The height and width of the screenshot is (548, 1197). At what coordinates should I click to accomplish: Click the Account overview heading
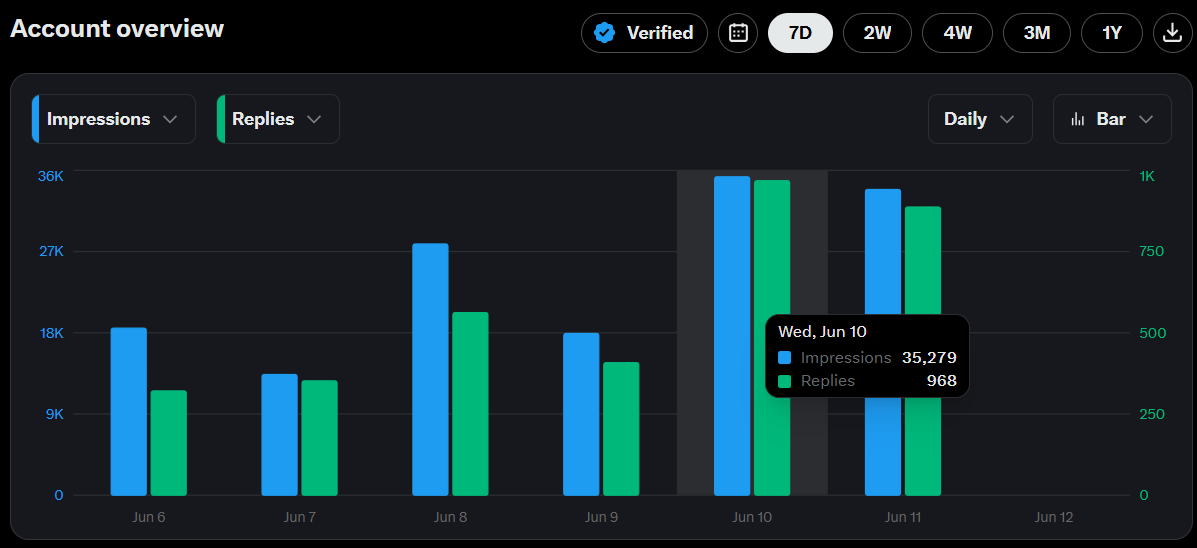click(117, 28)
